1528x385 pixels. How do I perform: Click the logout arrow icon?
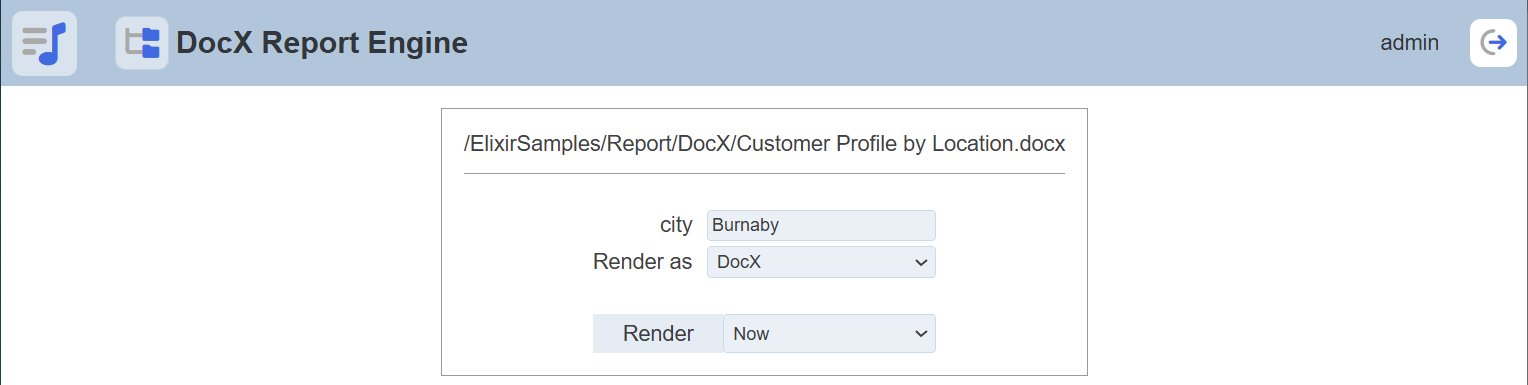[1493, 43]
